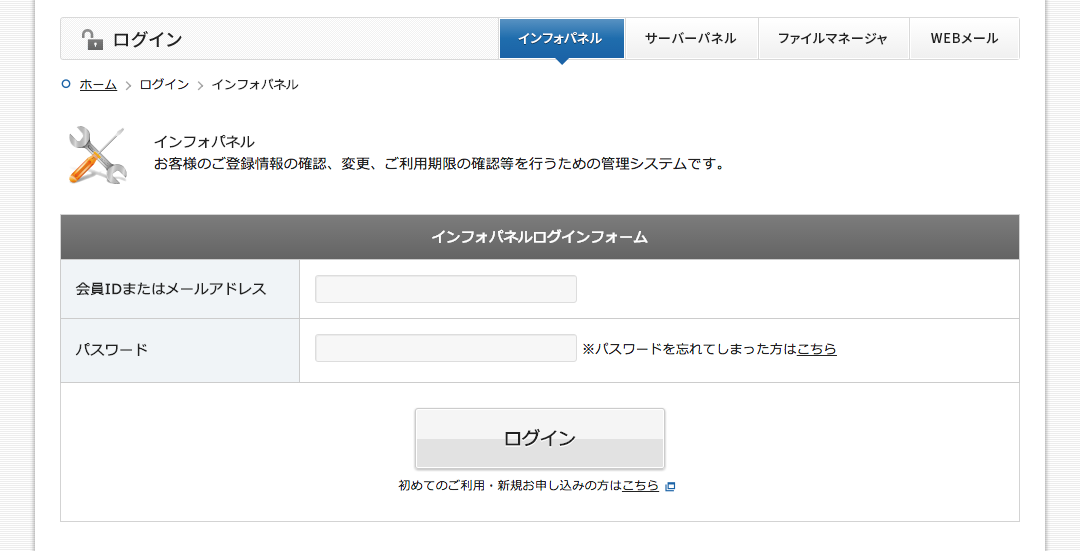Screen dimensions: 1080x551
Task: Click the 会員IDまたはメールアドレス label
Action: click(171, 289)
